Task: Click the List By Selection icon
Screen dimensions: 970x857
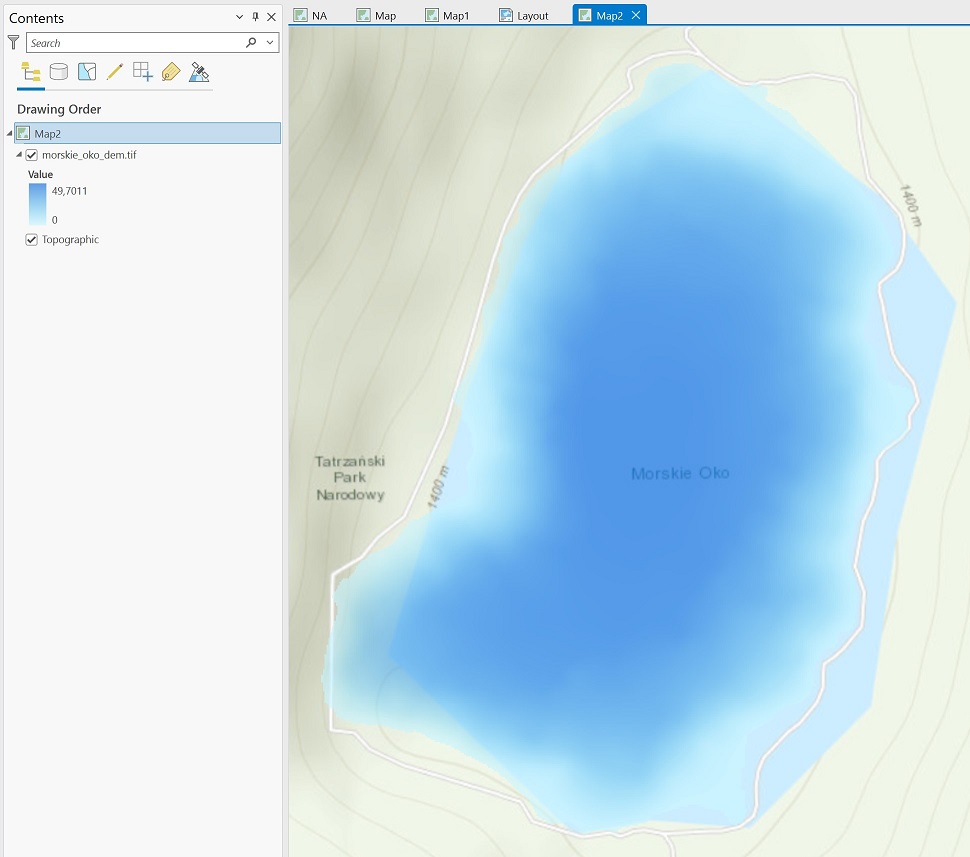Action: pyautogui.click(x=87, y=72)
